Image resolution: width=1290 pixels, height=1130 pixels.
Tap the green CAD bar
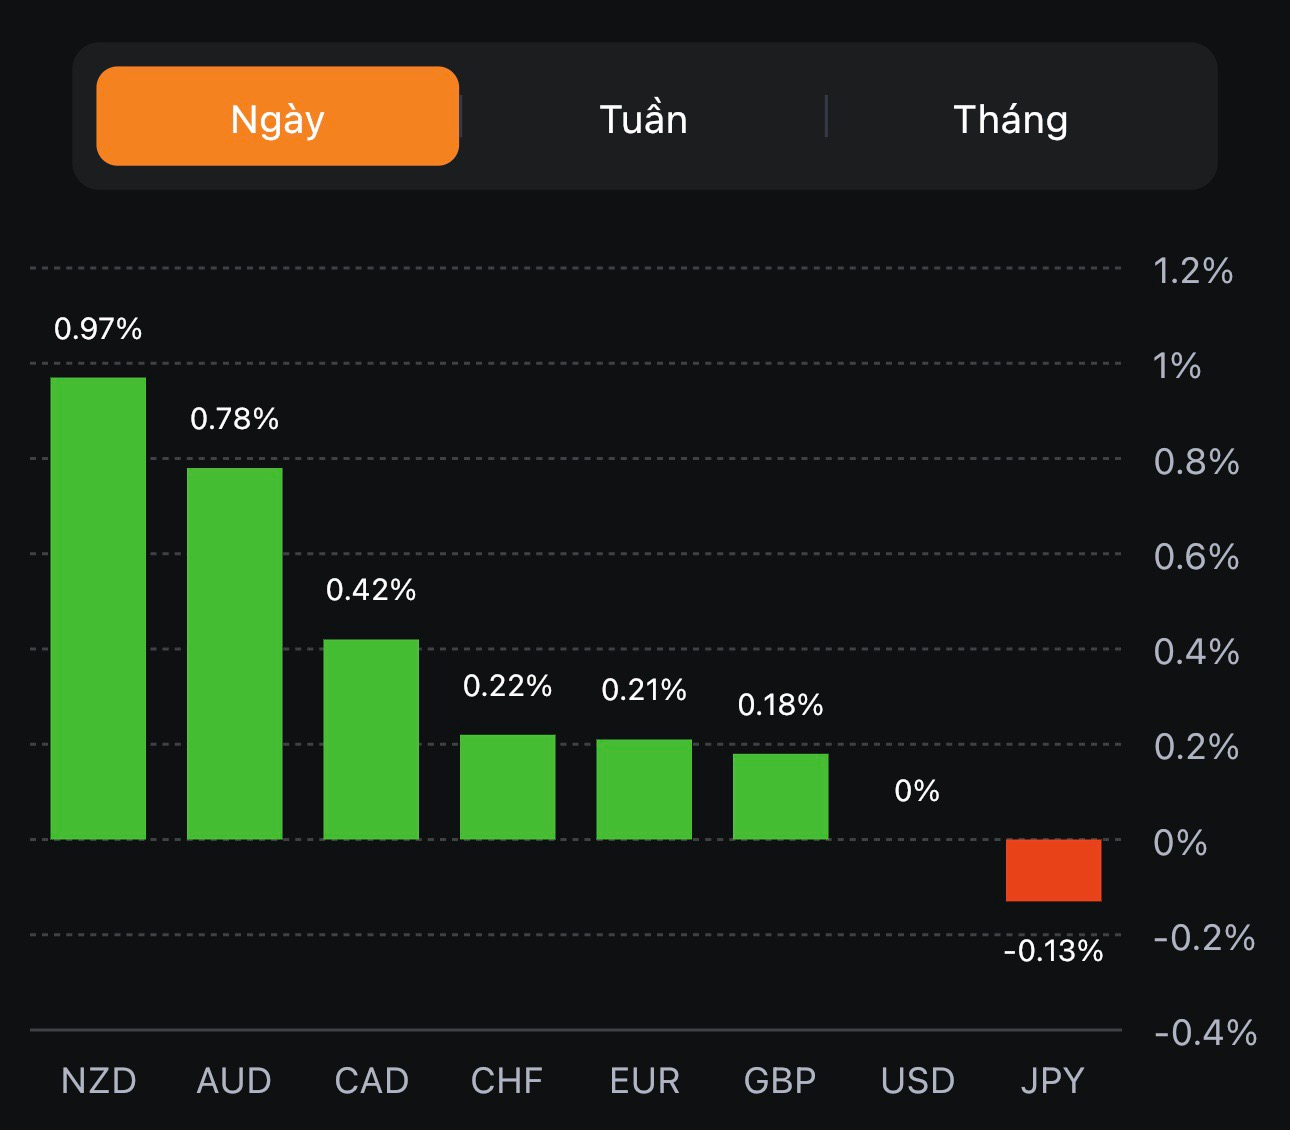click(371, 739)
